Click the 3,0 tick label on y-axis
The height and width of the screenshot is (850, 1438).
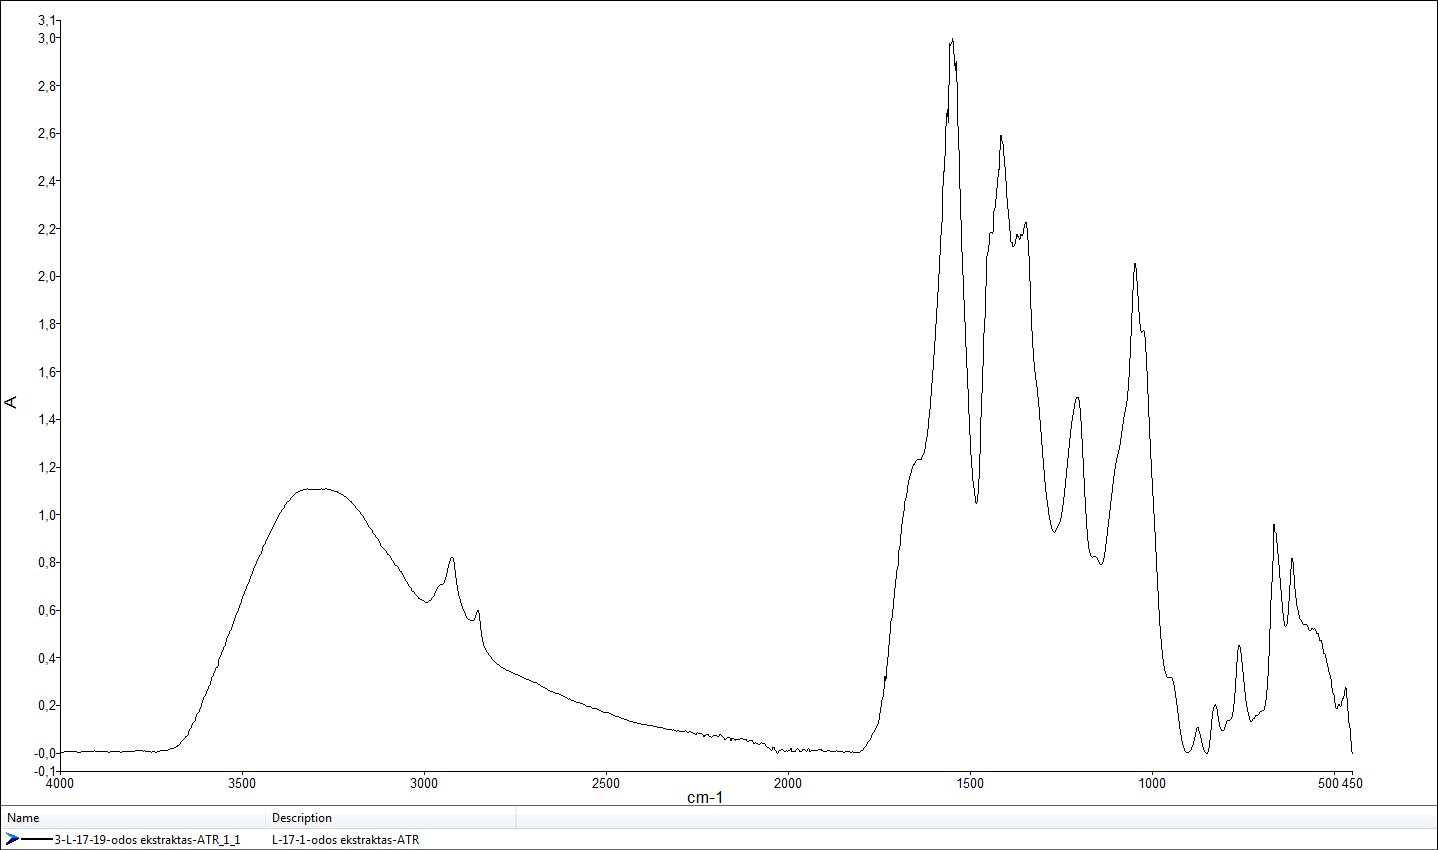click(x=48, y=38)
